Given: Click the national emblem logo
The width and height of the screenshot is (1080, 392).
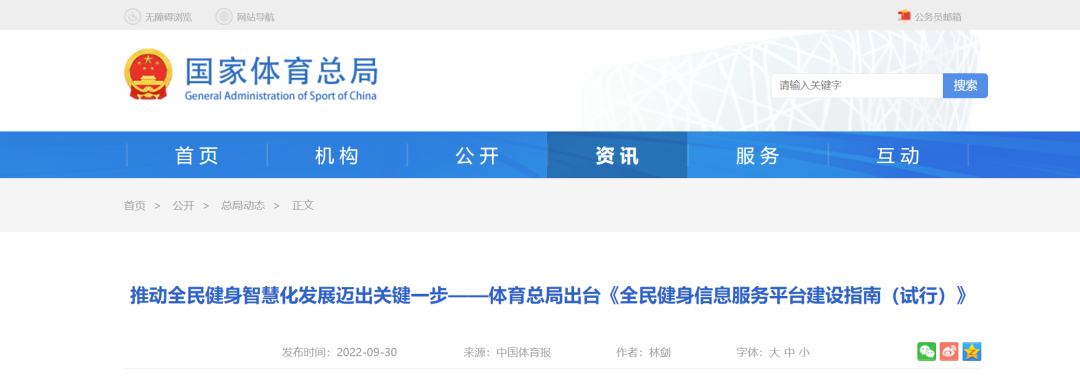Looking at the screenshot, I should tap(148, 74).
